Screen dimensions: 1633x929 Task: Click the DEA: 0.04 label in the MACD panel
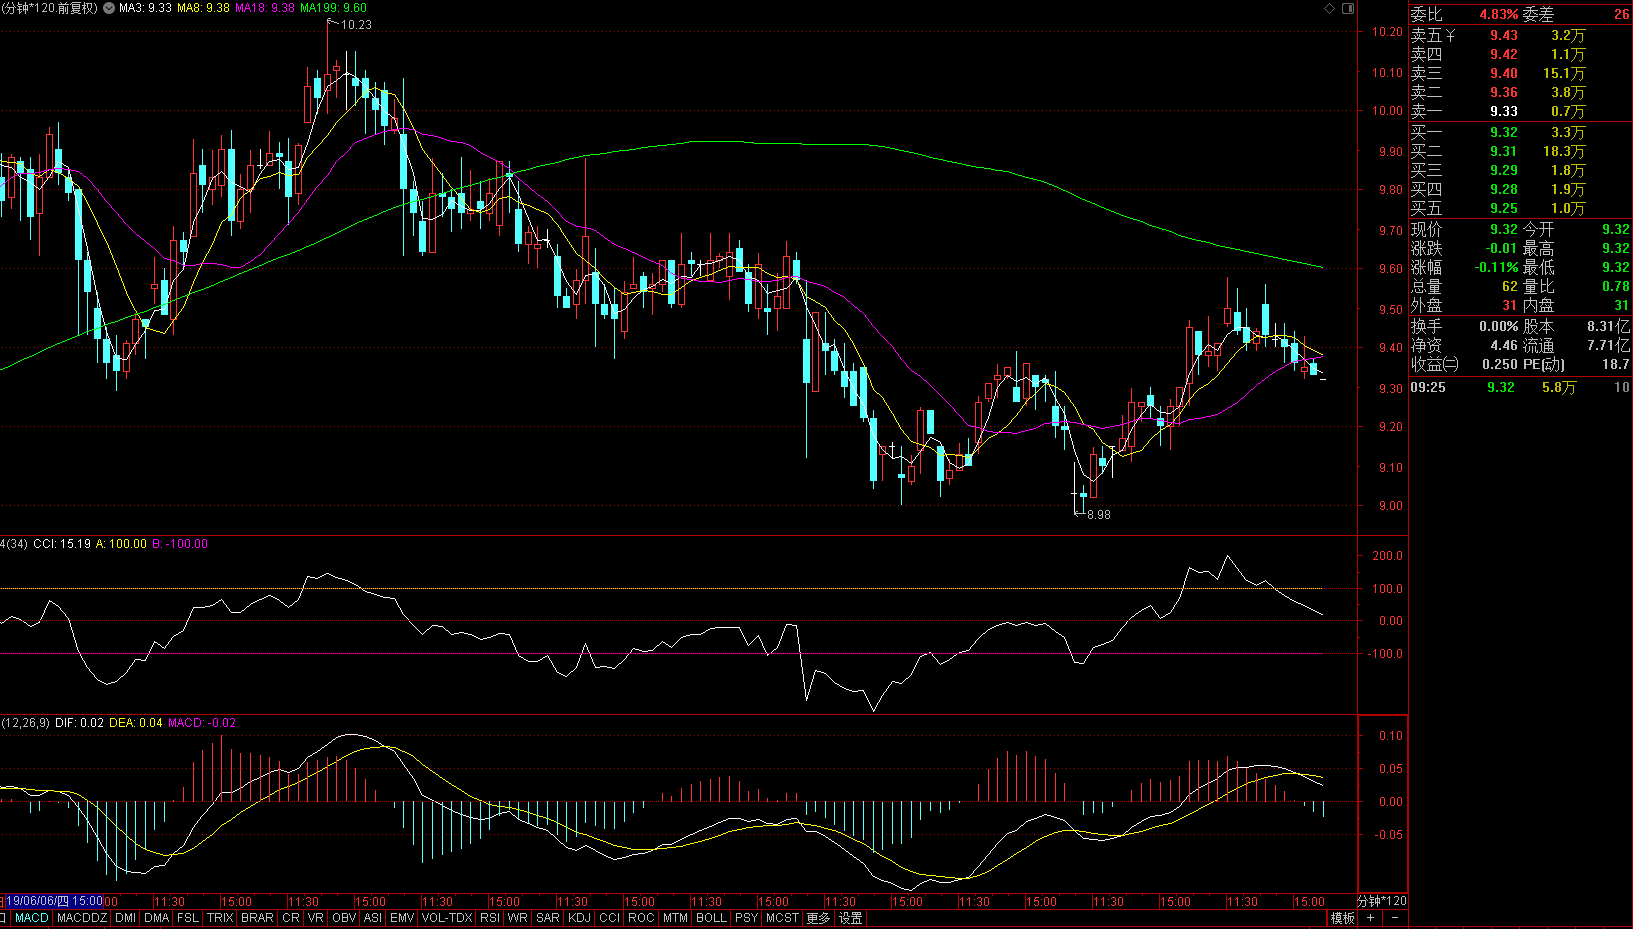coord(136,723)
